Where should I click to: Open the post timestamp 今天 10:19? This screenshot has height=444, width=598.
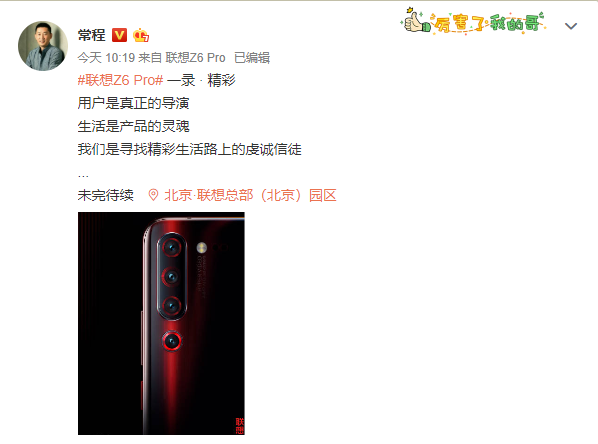click(106, 58)
